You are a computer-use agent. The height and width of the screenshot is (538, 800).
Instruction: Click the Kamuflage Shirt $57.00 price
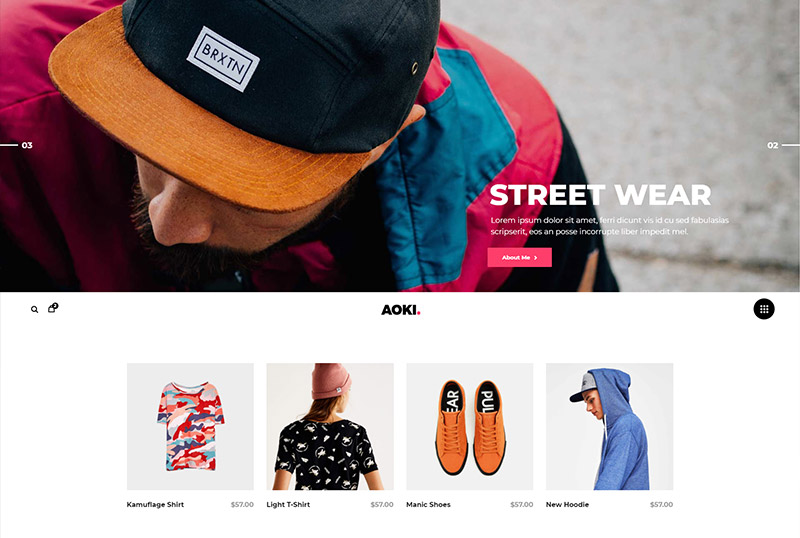point(242,504)
